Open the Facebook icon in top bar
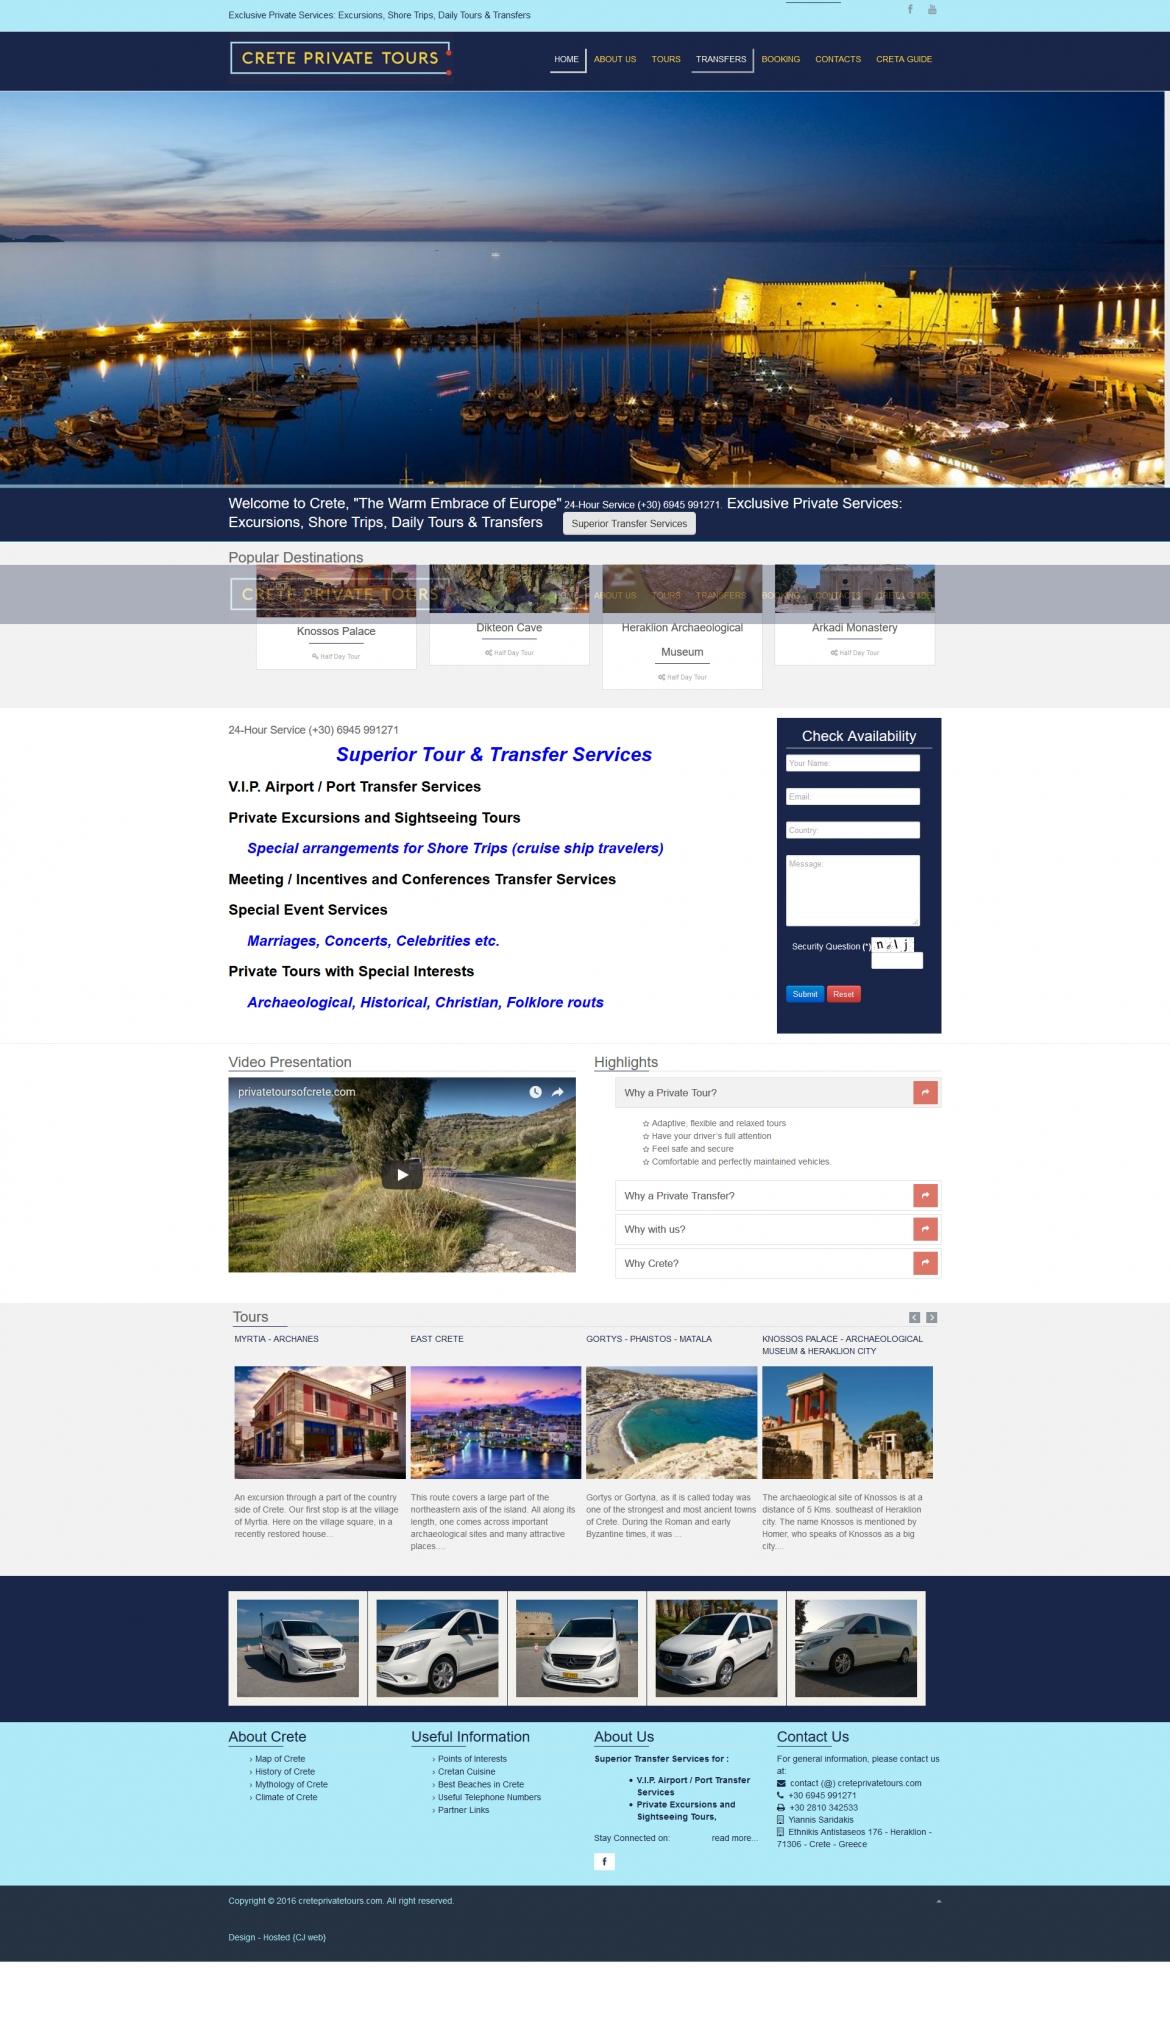The height and width of the screenshot is (2022, 1170). point(910,10)
